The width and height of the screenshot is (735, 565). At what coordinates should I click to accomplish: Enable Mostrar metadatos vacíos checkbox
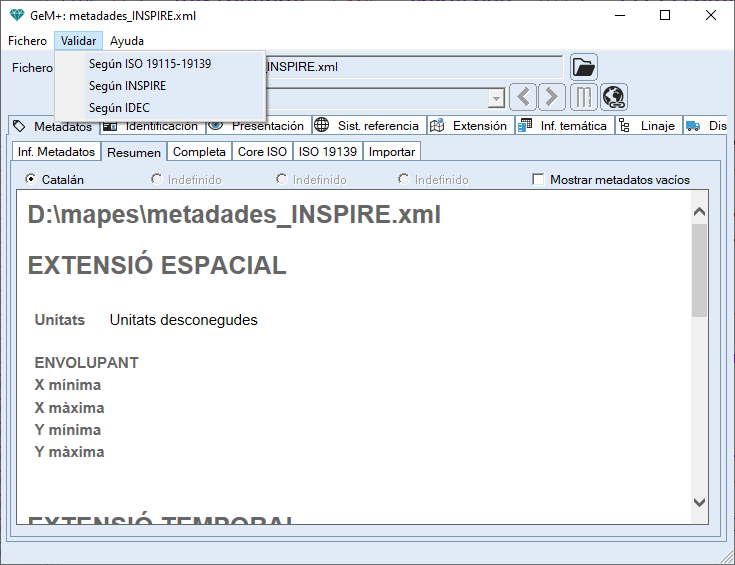click(539, 180)
